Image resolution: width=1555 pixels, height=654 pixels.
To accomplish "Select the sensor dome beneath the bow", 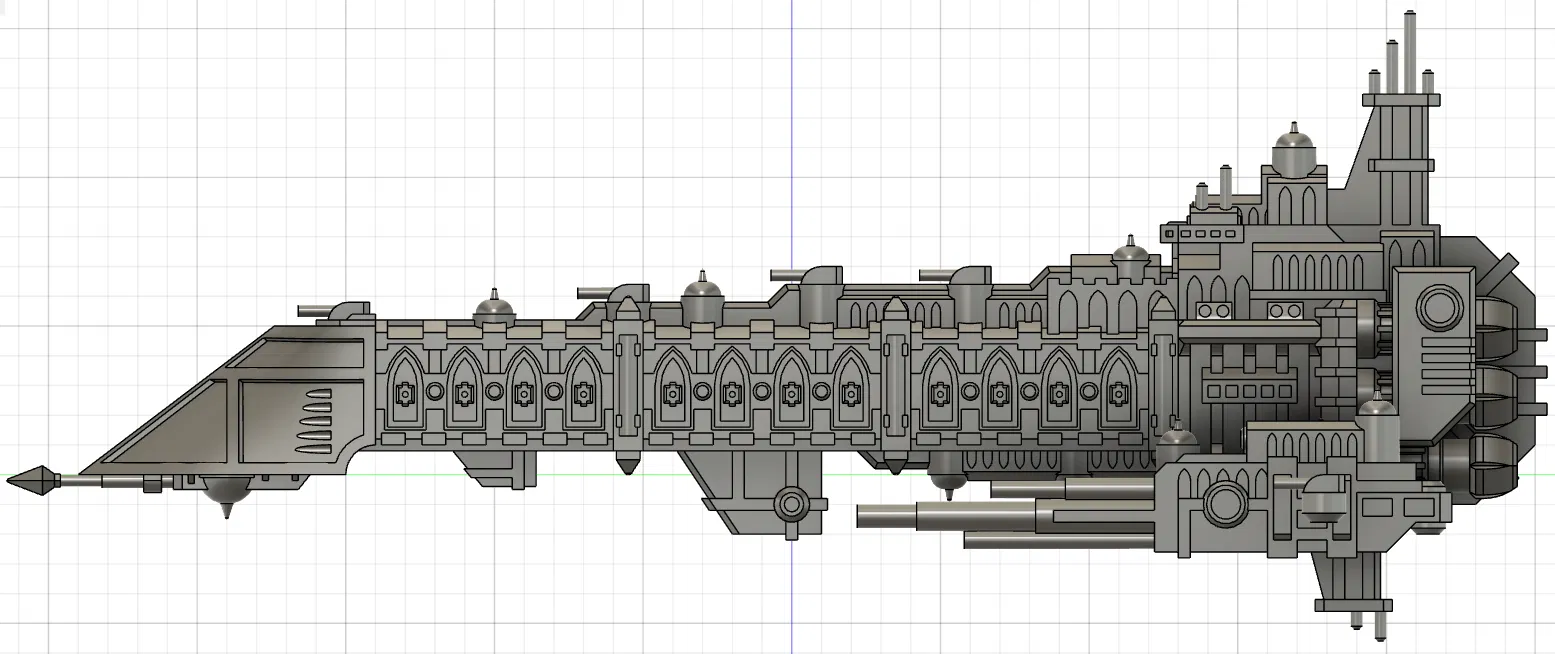I will pos(227,496).
